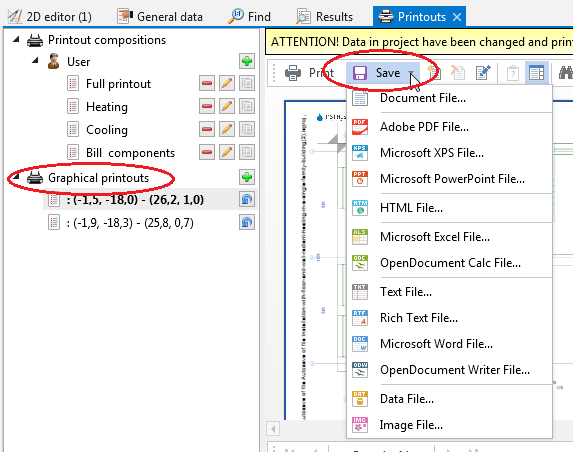The image size is (573, 452).
Task: Click the Print toolbar icon
Action: coord(293,73)
